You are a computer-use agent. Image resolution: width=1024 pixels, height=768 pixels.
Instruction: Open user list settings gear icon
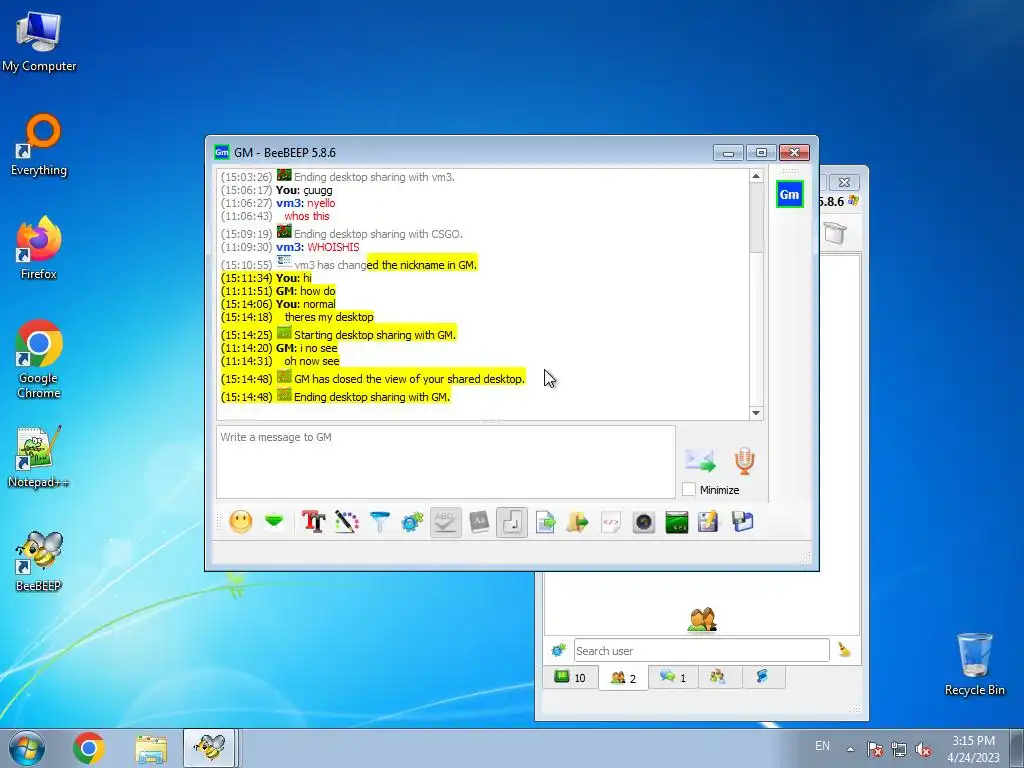(558, 650)
